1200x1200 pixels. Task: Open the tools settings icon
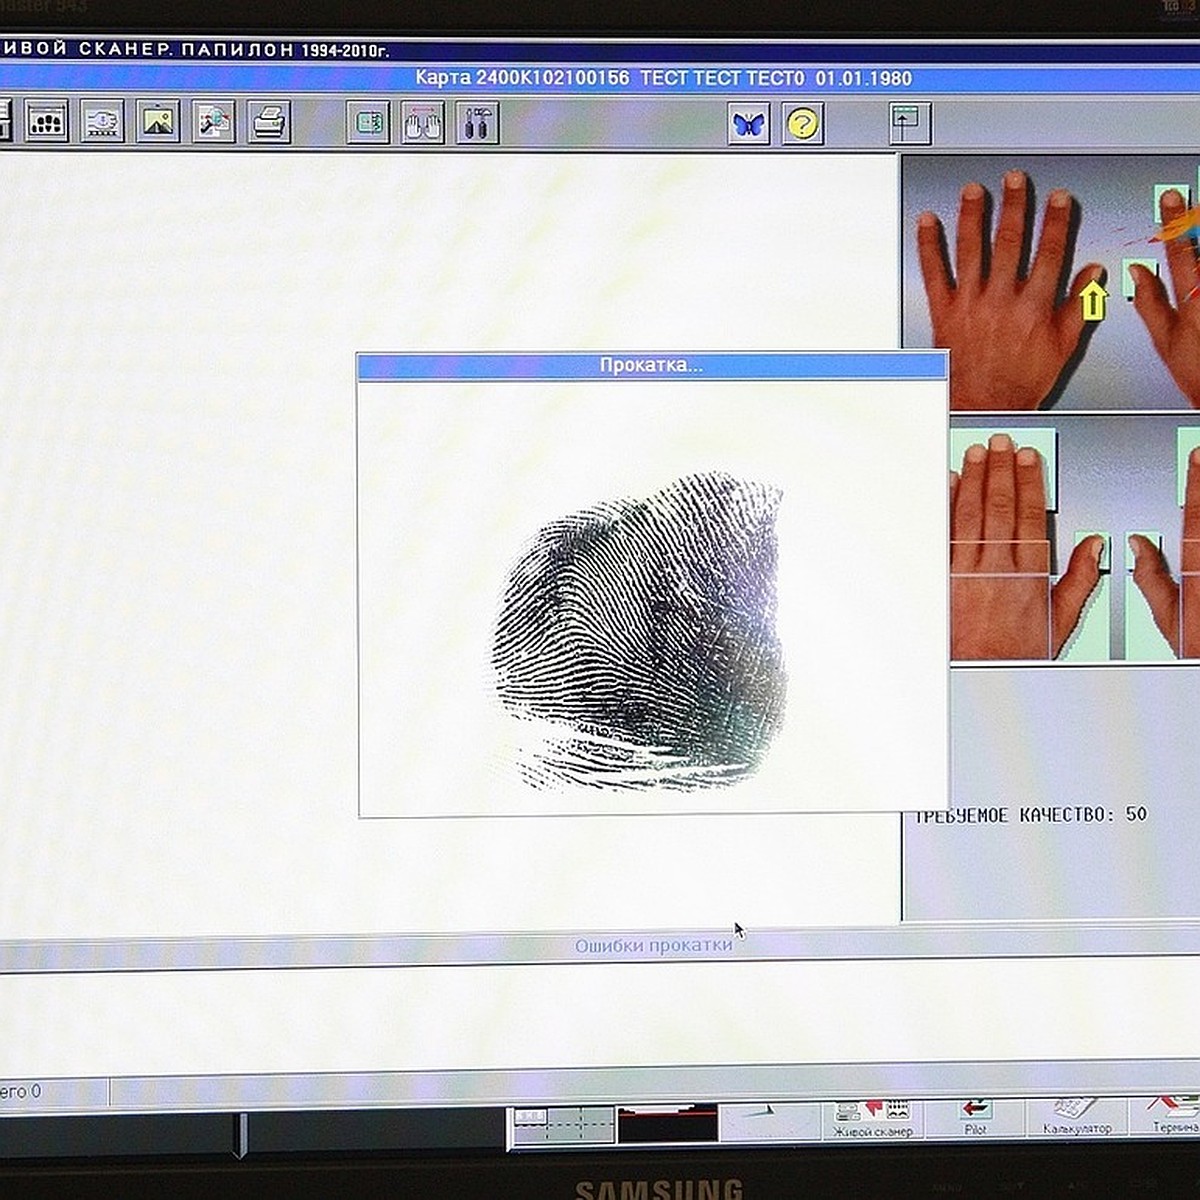(x=477, y=123)
